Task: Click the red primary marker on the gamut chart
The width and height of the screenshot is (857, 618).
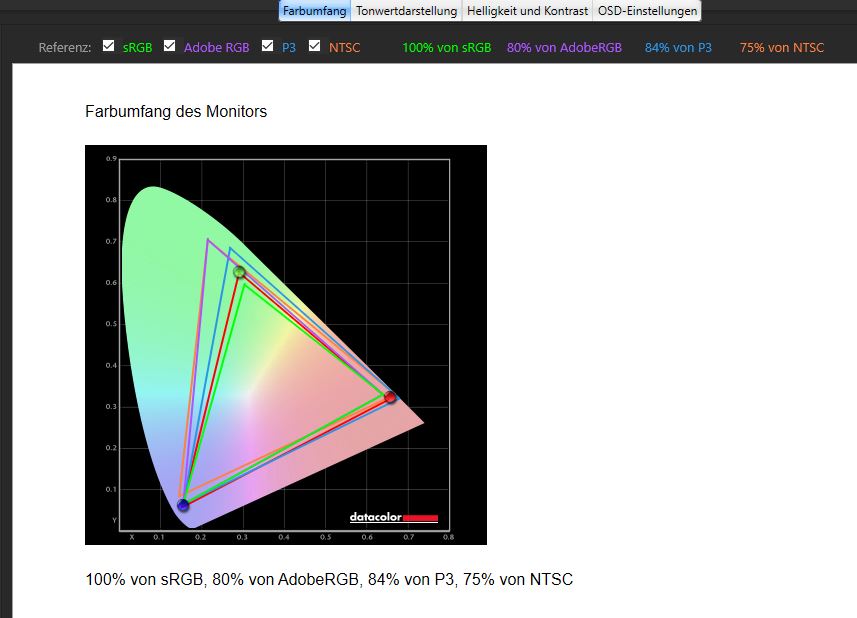Action: [390, 397]
